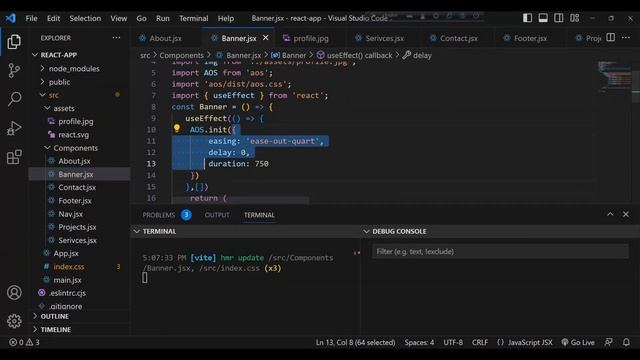This screenshot has width=640, height=360.
Task: Expand the public folder
Action: point(59,82)
